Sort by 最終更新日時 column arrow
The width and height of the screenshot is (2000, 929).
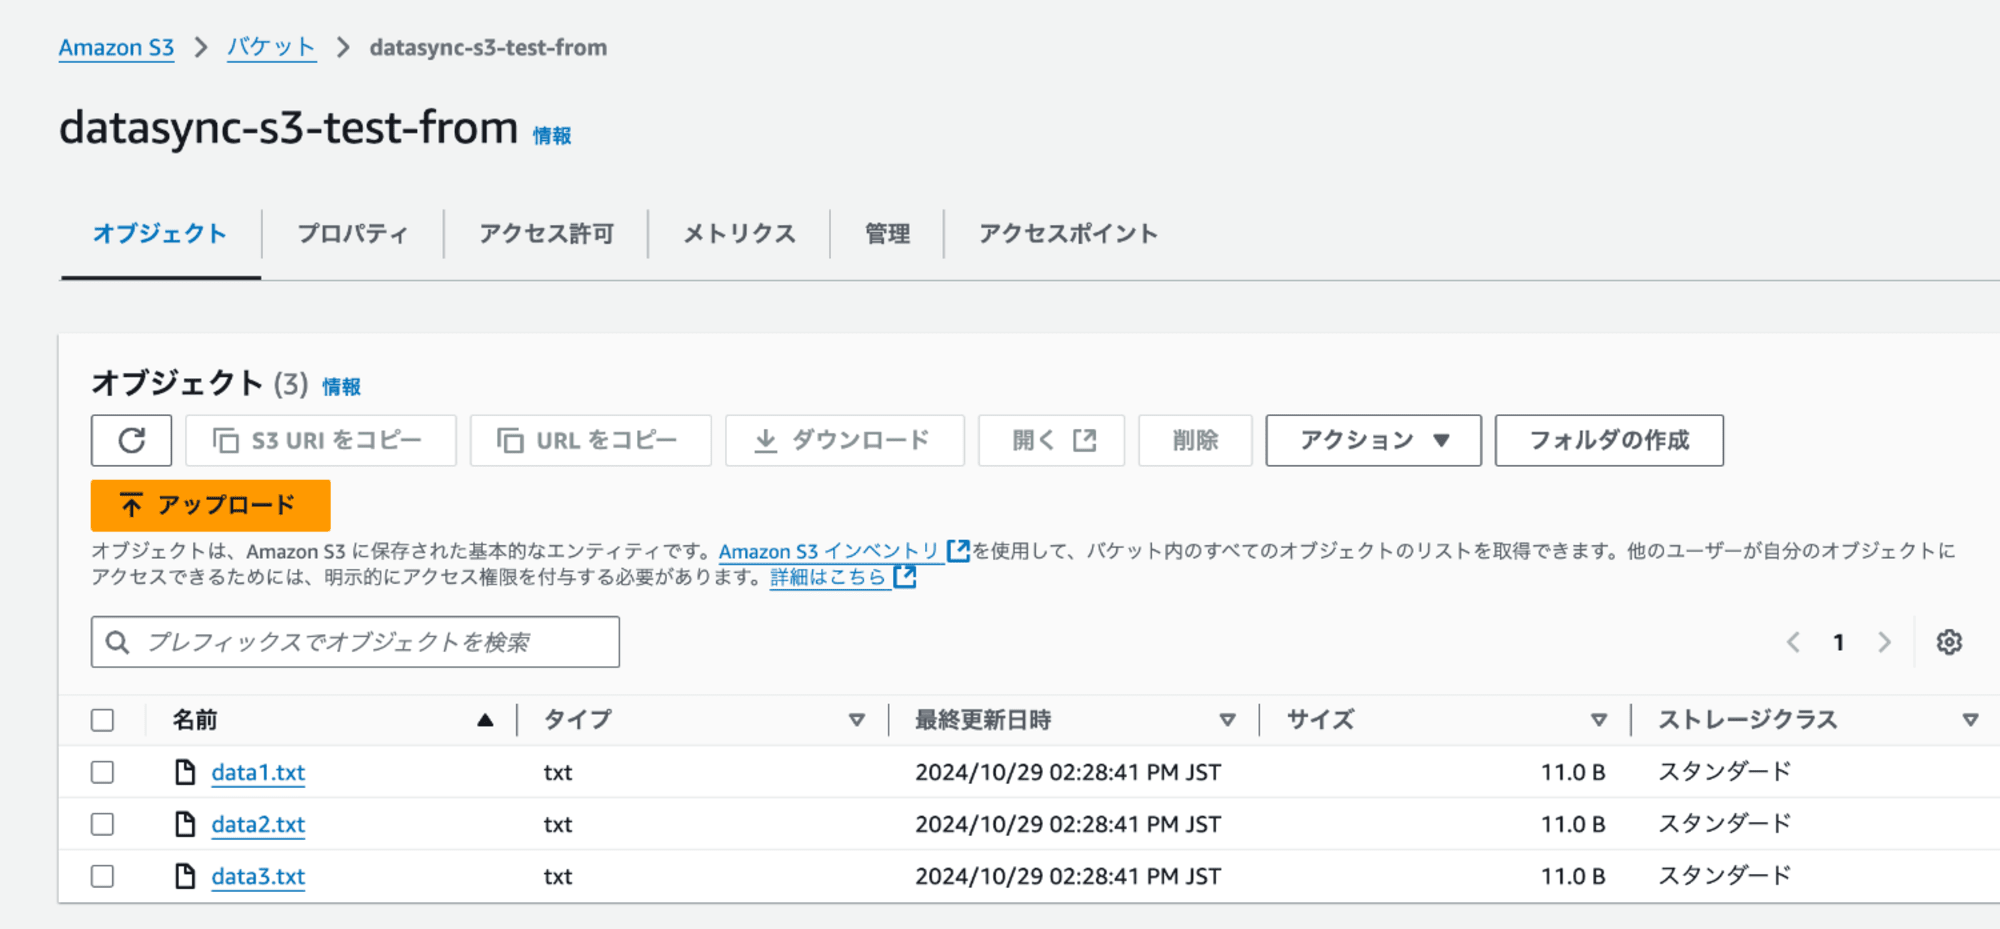coord(1227,720)
